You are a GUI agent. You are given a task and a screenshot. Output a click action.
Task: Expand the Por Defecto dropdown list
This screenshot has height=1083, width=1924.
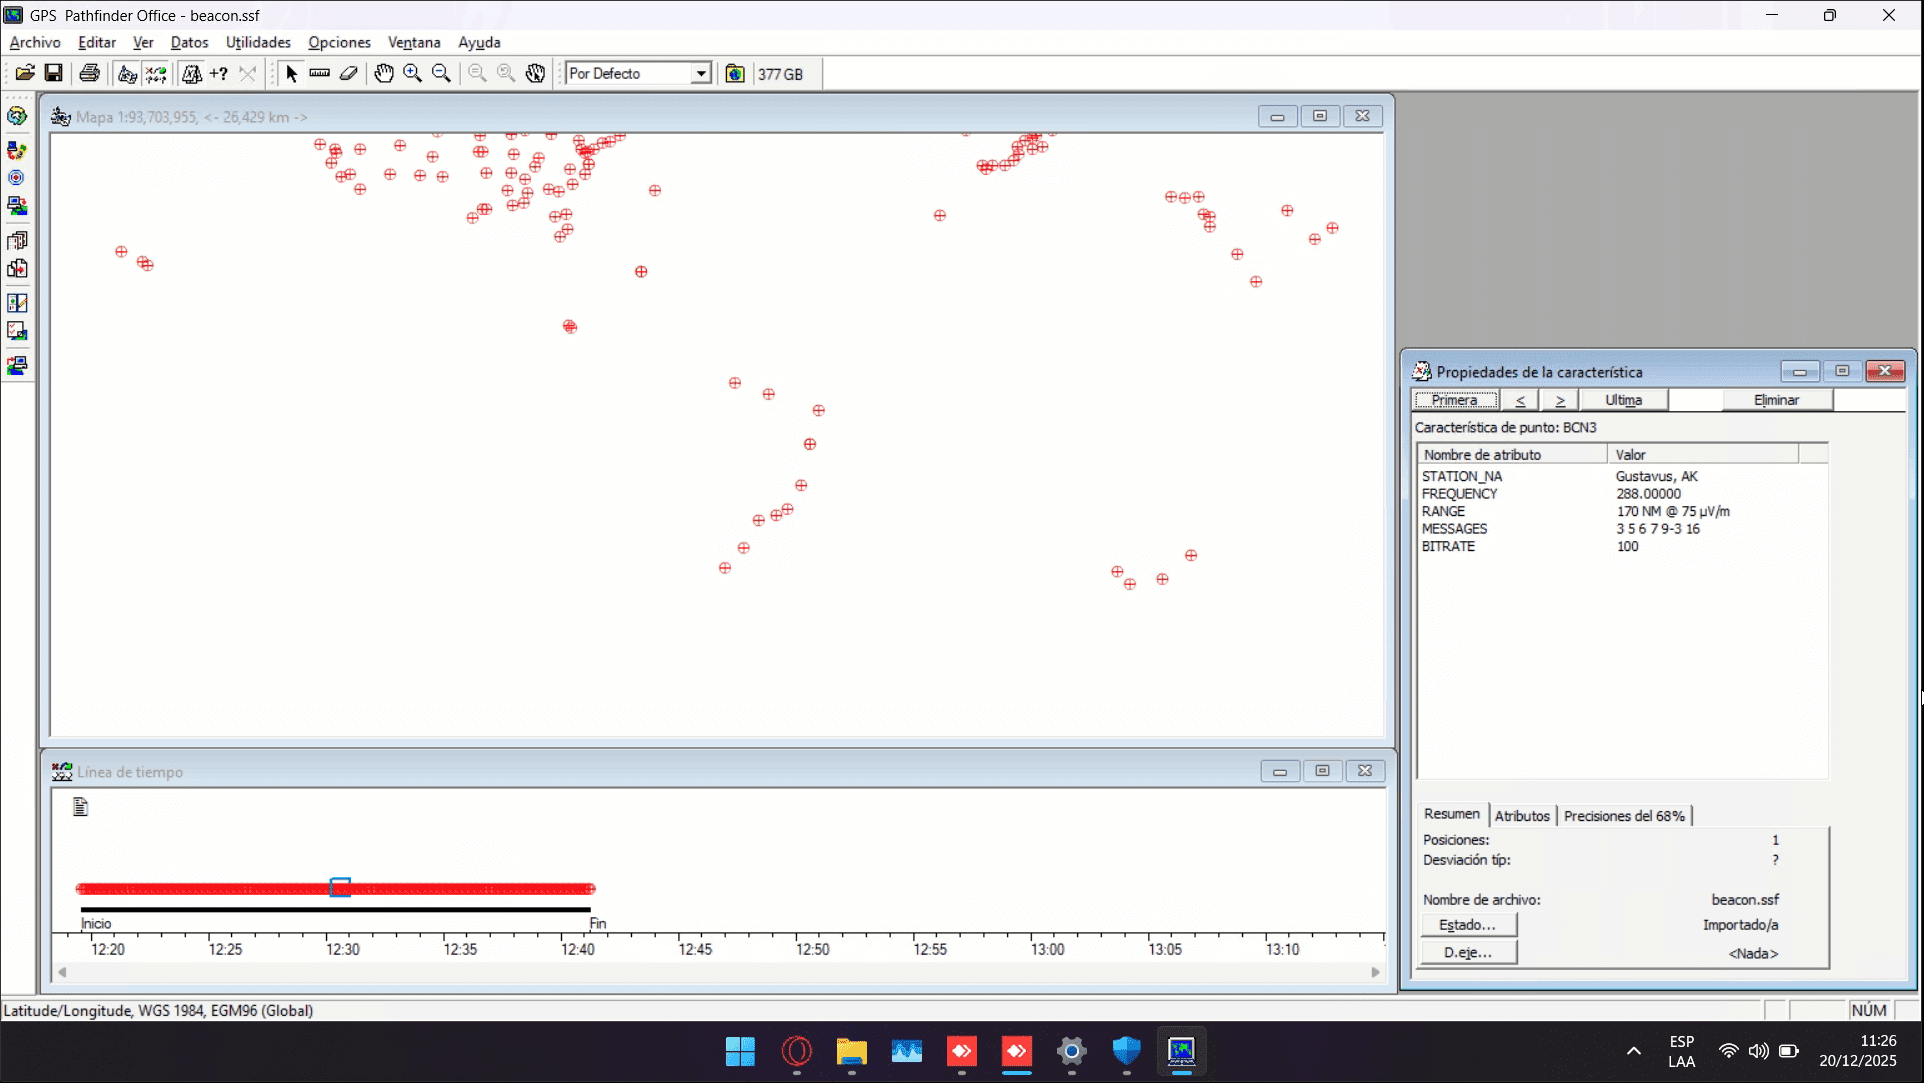(701, 73)
